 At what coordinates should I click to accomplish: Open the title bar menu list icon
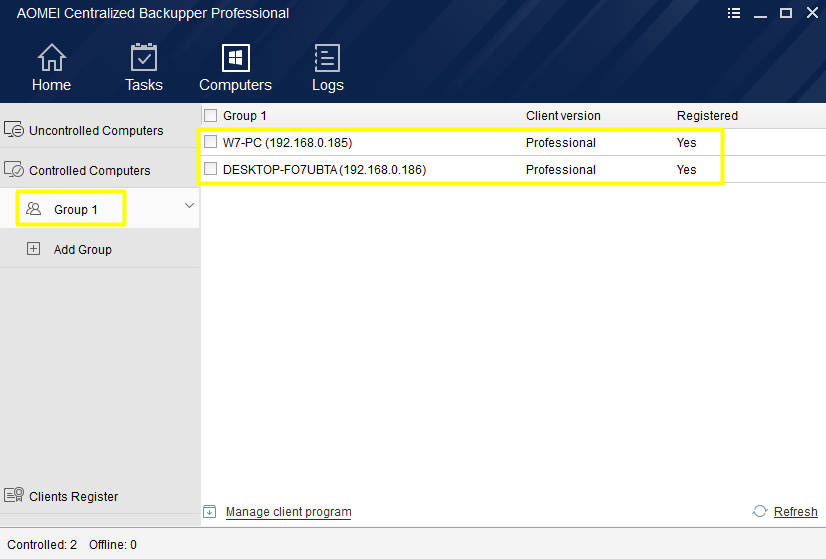(734, 13)
